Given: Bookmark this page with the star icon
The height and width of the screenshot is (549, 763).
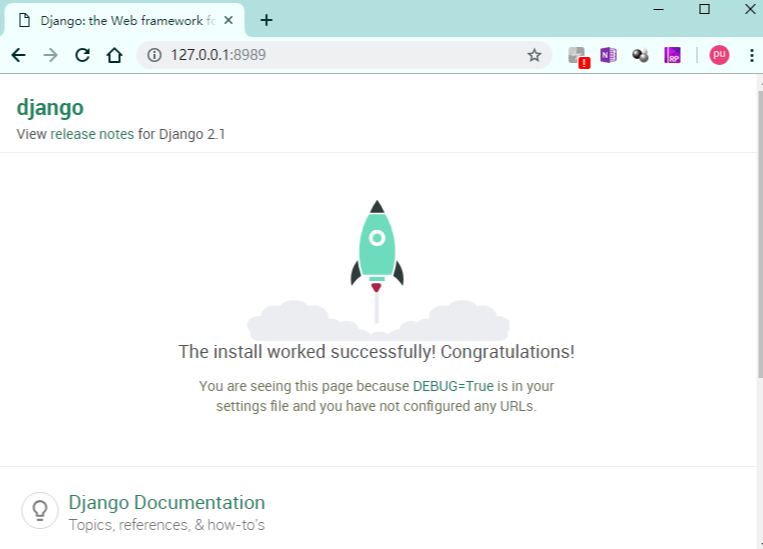Looking at the screenshot, I should [x=534, y=55].
